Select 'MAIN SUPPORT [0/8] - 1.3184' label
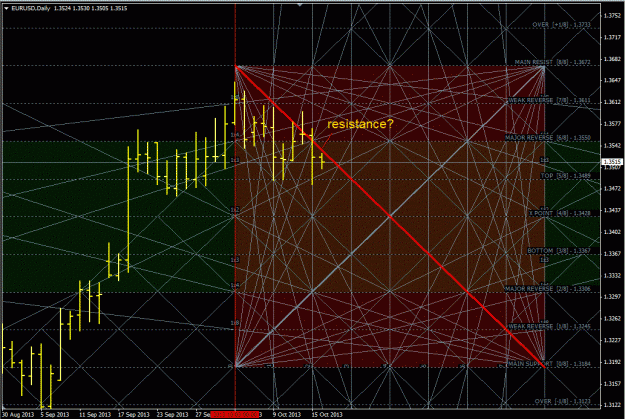625x419 pixels. (549, 364)
